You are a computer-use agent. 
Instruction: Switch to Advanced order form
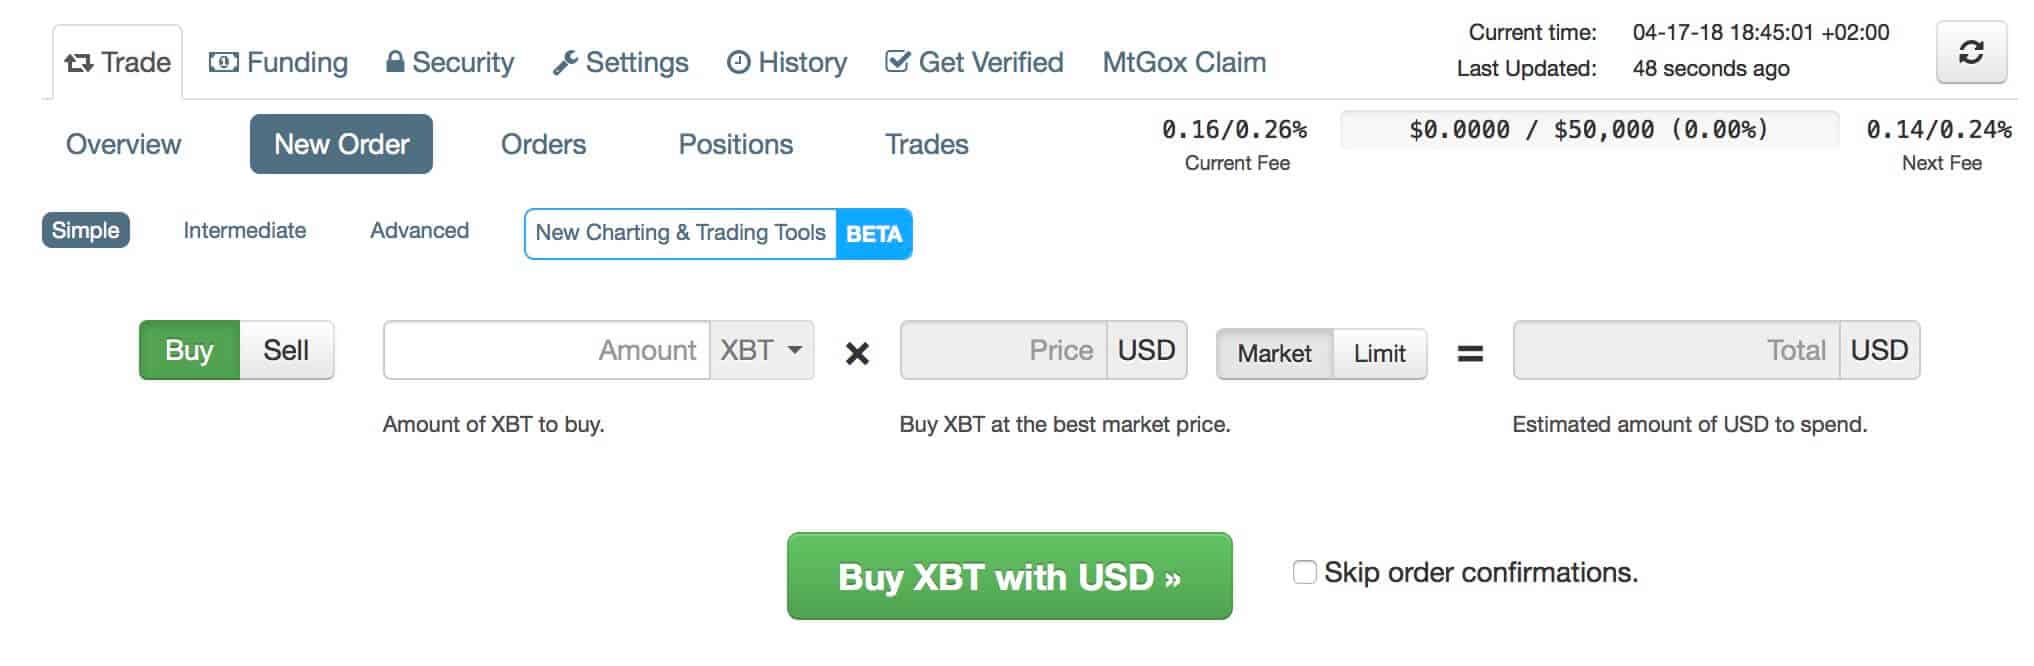[419, 230]
